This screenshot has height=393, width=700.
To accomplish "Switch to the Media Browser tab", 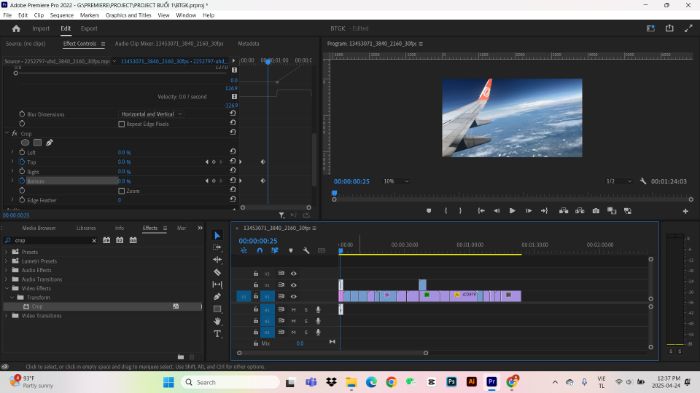I will [39, 228].
